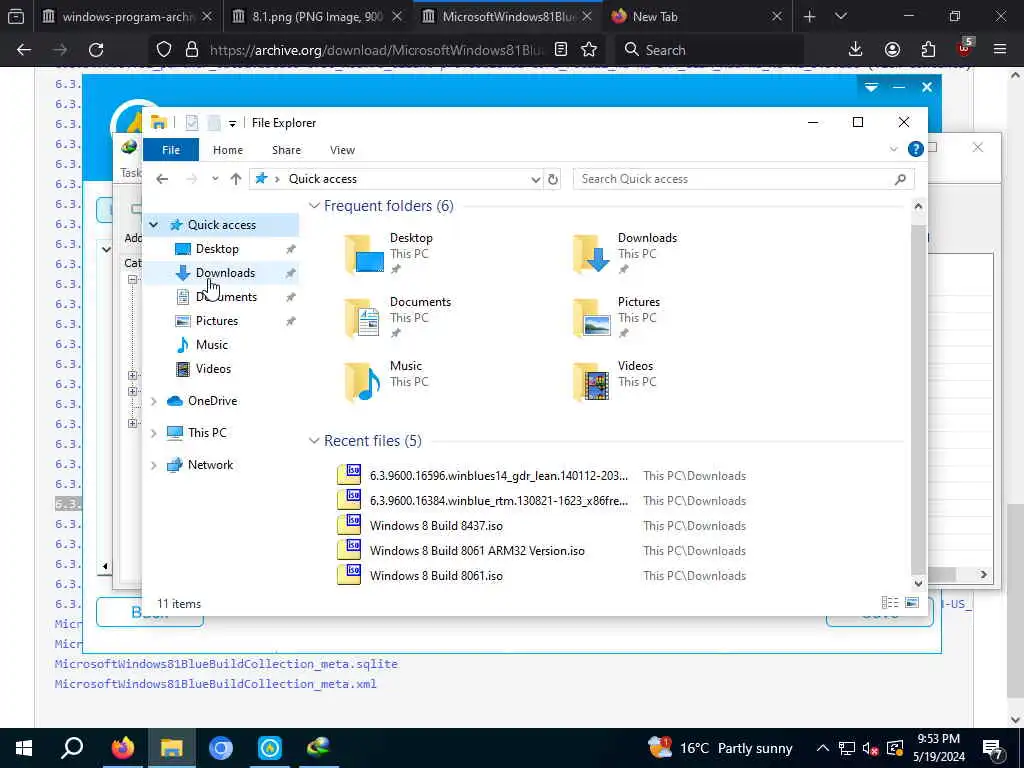Click the search magnifier in Explorer

tap(900, 179)
